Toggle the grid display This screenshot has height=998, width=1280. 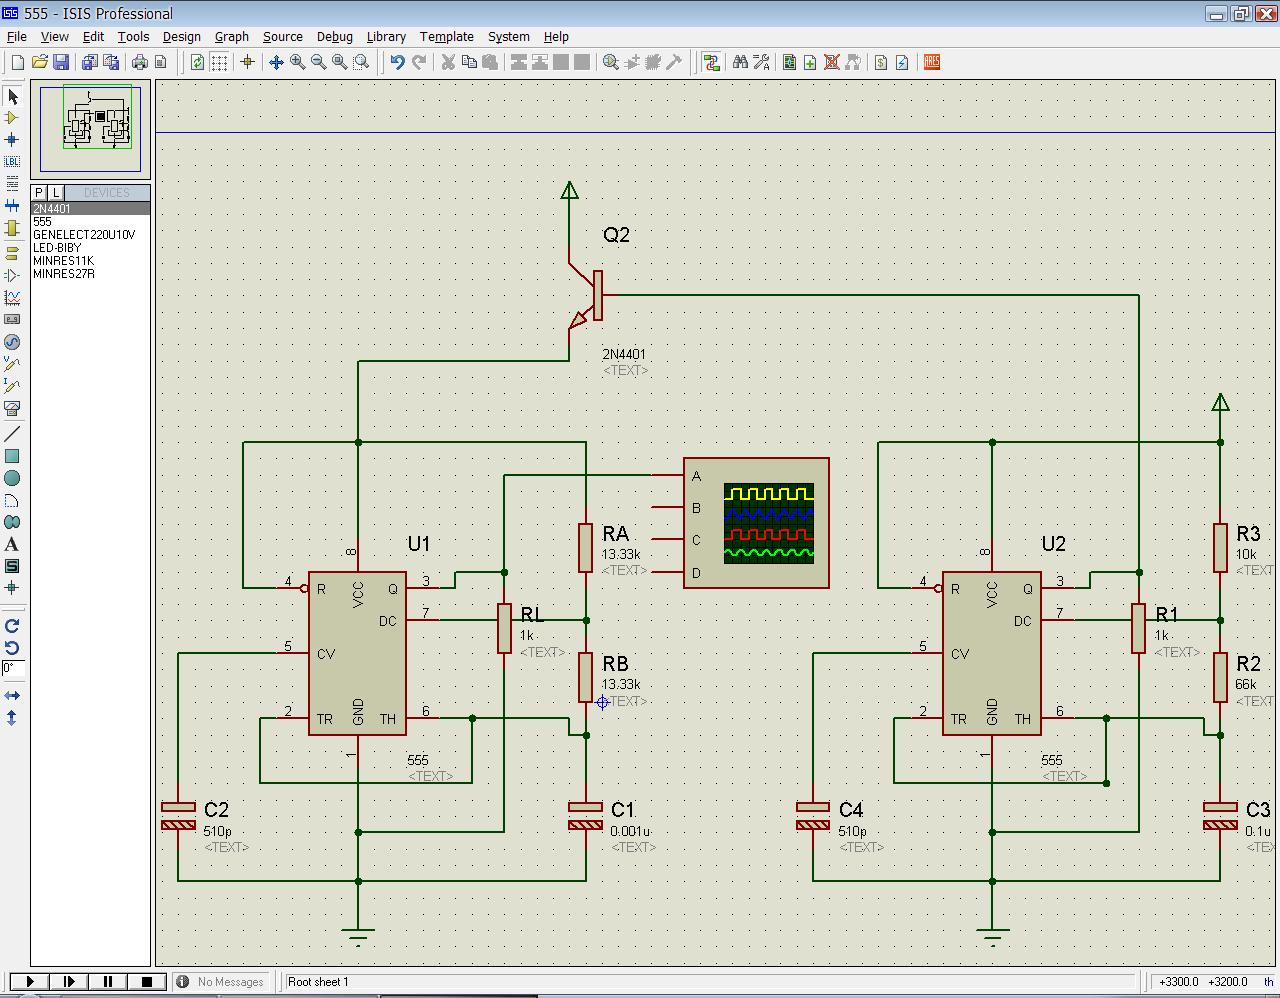tap(219, 62)
